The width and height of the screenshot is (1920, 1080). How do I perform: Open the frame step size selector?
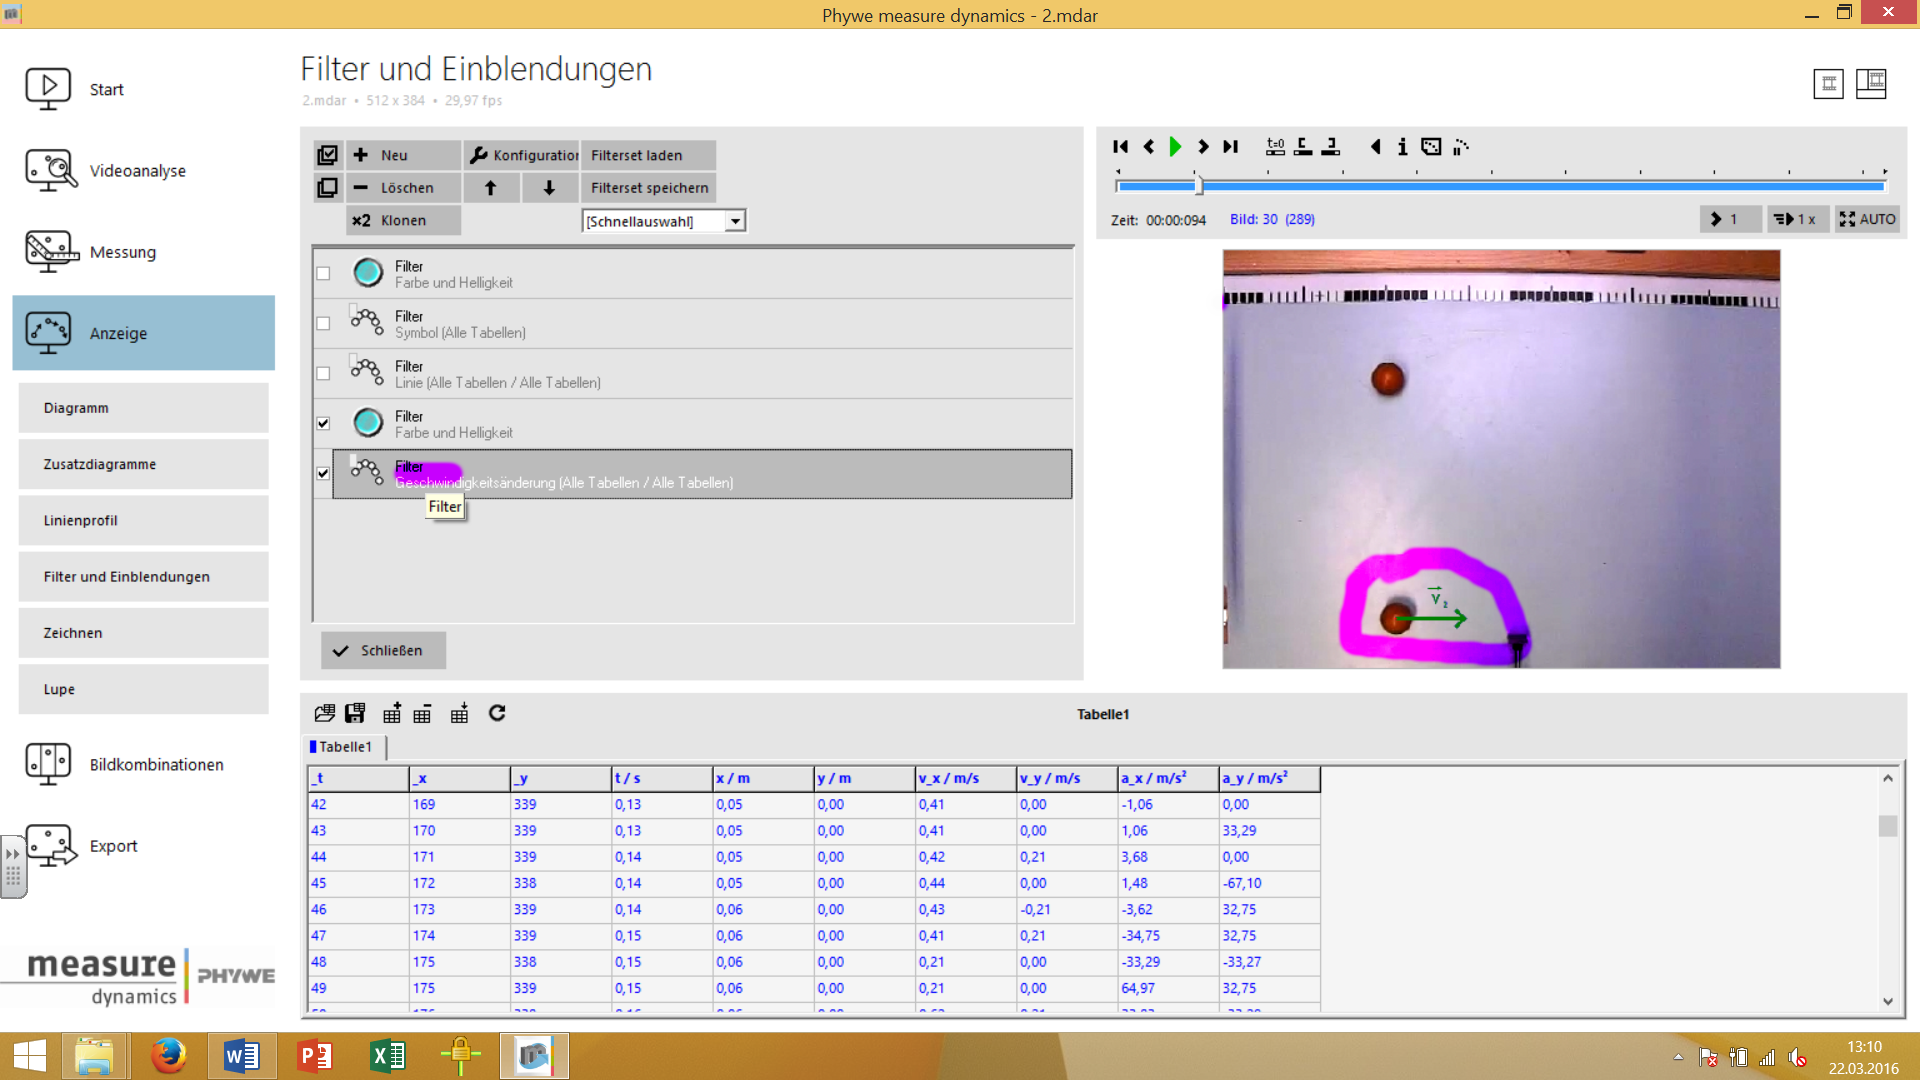point(1730,219)
